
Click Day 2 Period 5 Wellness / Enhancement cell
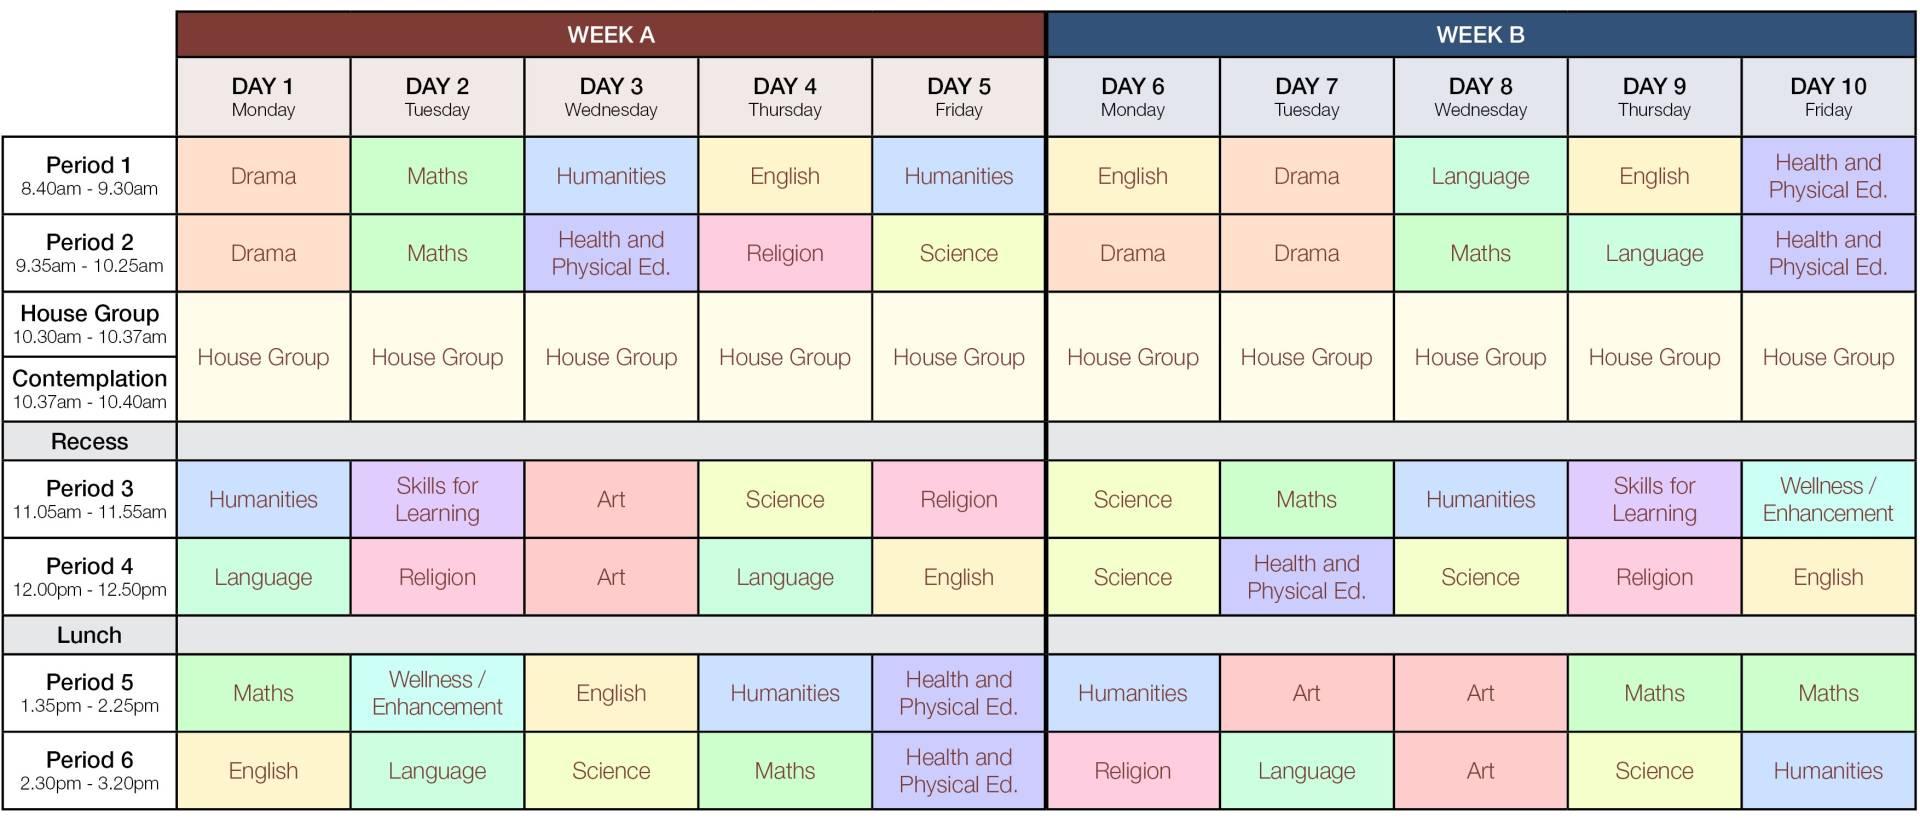pyautogui.click(x=437, y=693)
